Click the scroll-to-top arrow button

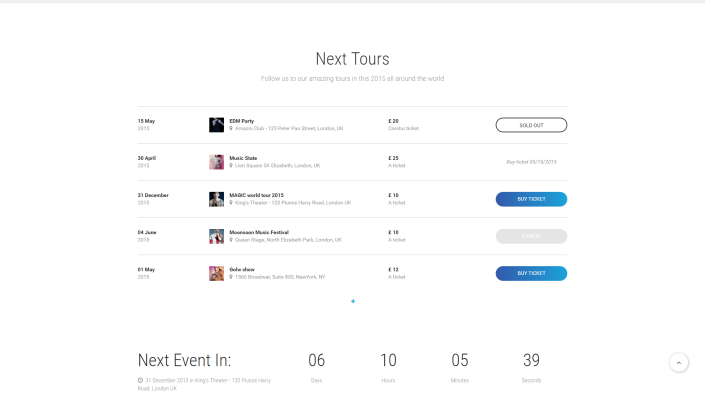[x=678, y=362]
